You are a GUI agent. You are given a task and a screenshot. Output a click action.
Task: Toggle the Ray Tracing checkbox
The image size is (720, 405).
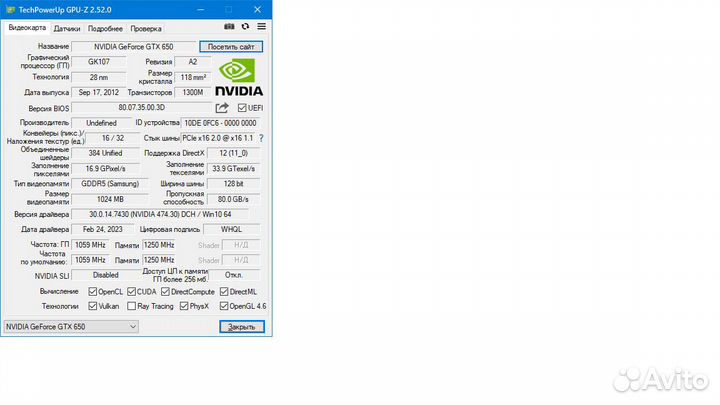[x=131, y=306]
